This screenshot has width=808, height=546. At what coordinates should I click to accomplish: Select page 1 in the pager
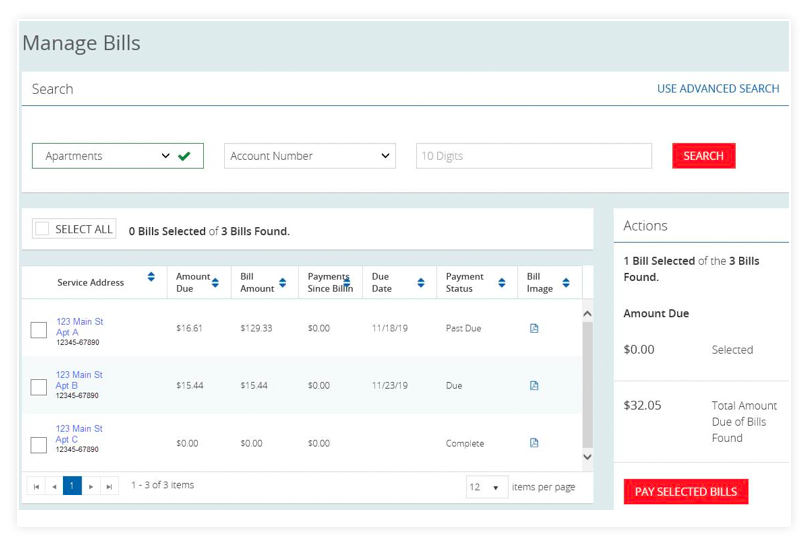72,487
